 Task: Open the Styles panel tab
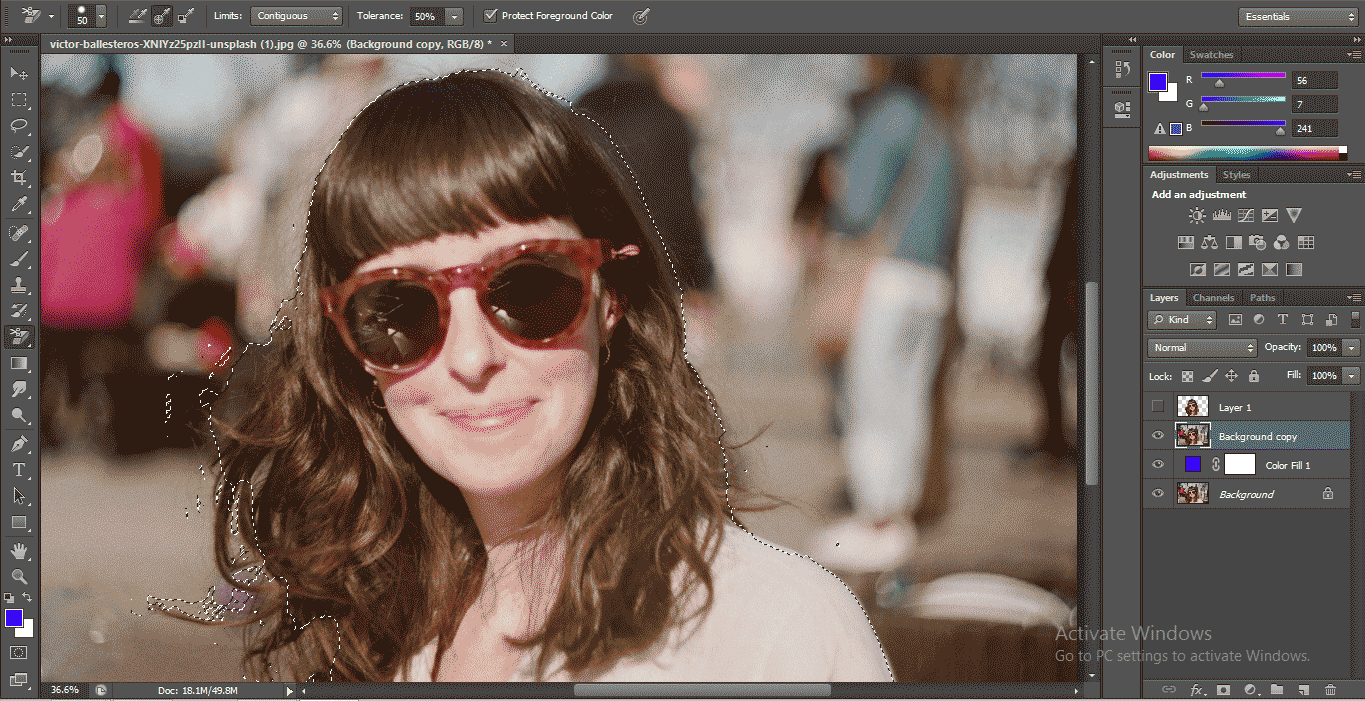[1236, 175]
